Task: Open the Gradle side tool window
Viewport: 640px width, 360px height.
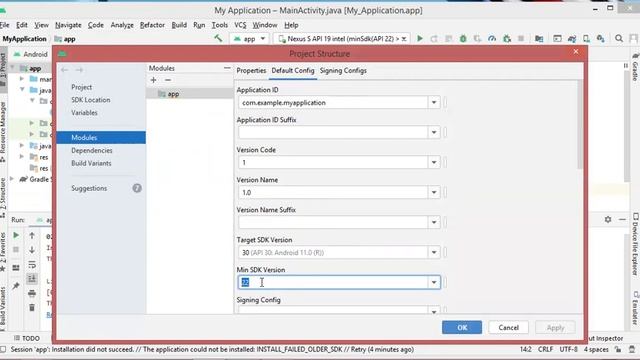Action: (x=635, y=67)
